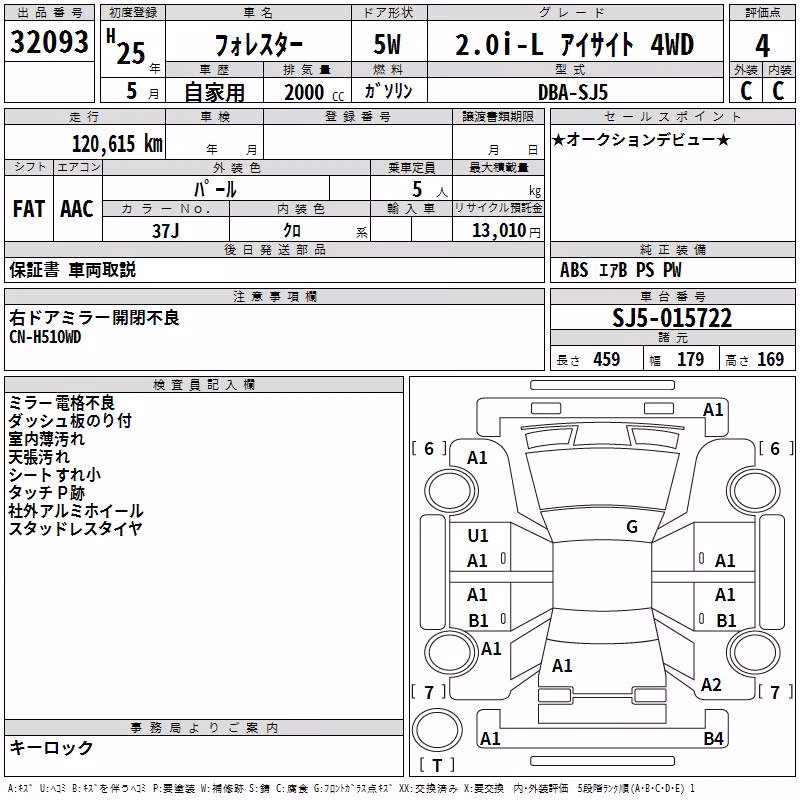Click the length value 459
Screen dimensions: 800x800
point(607,359)
